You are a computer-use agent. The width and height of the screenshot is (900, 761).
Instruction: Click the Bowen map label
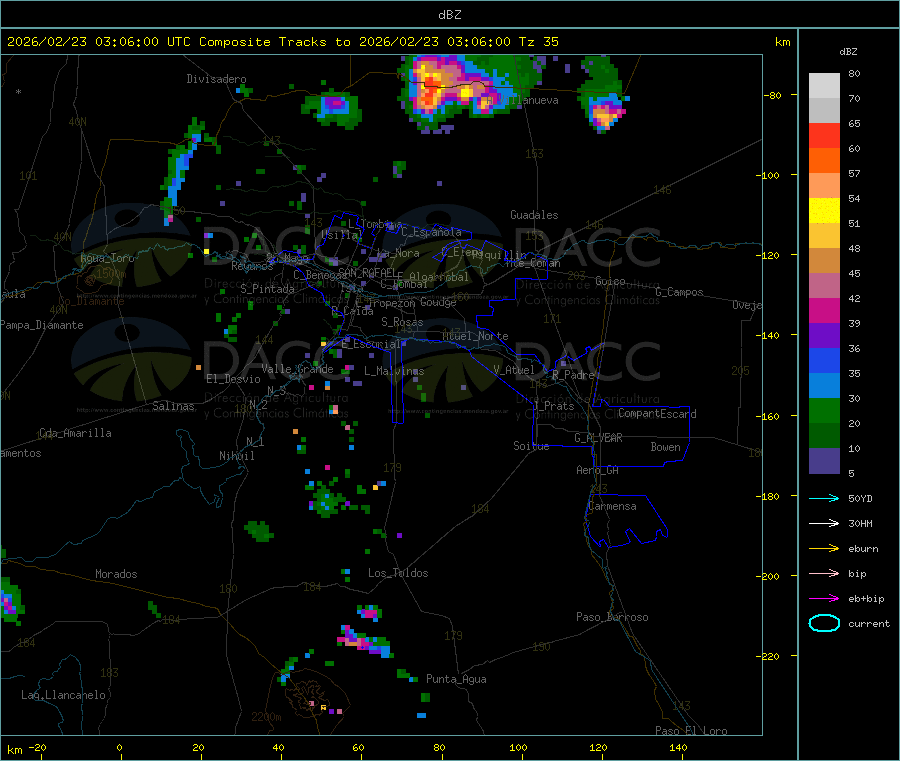click(x=665, y=447)
